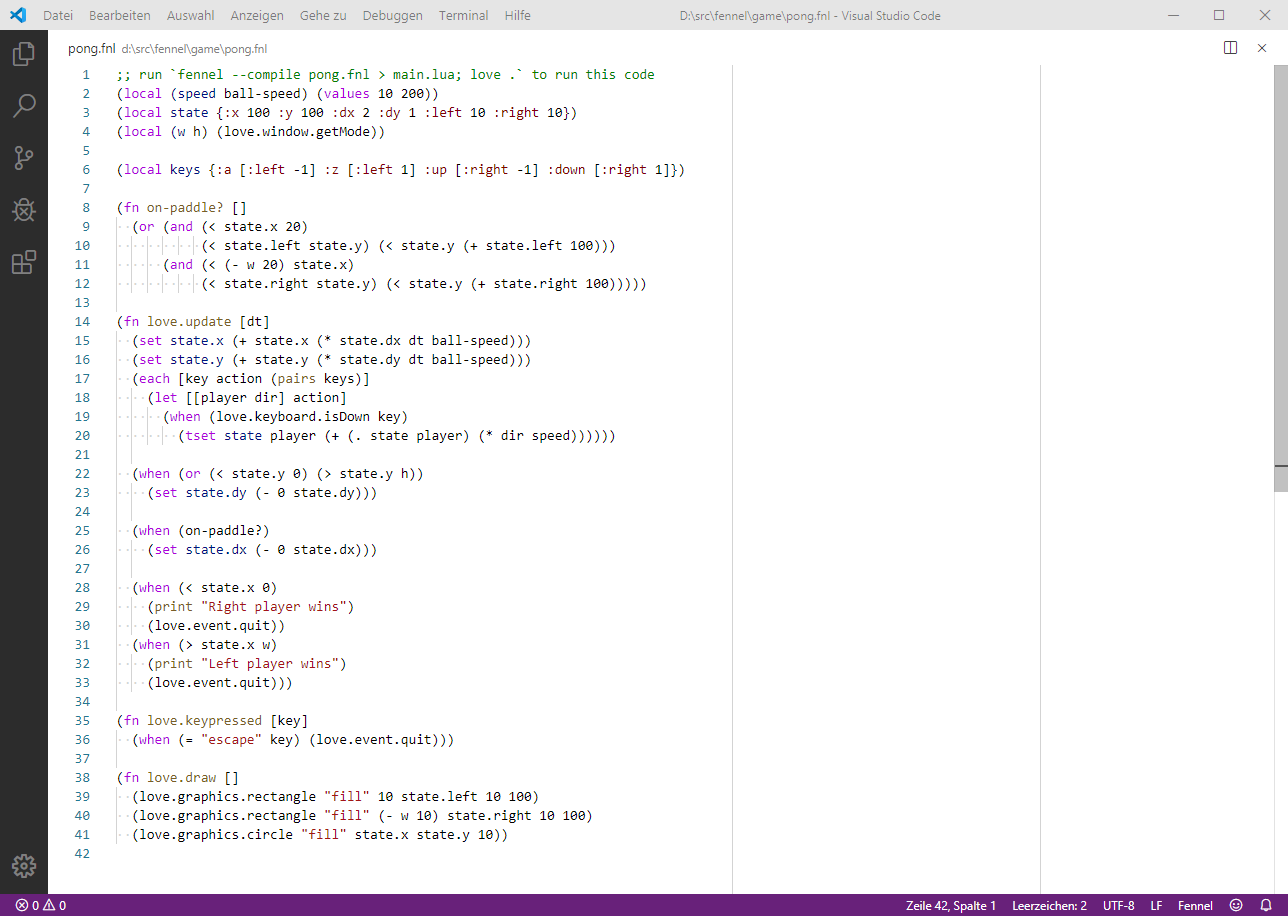Close the Visual Studio Code window
This screenshot has width=1288, height=916.
coord(1265,15)
